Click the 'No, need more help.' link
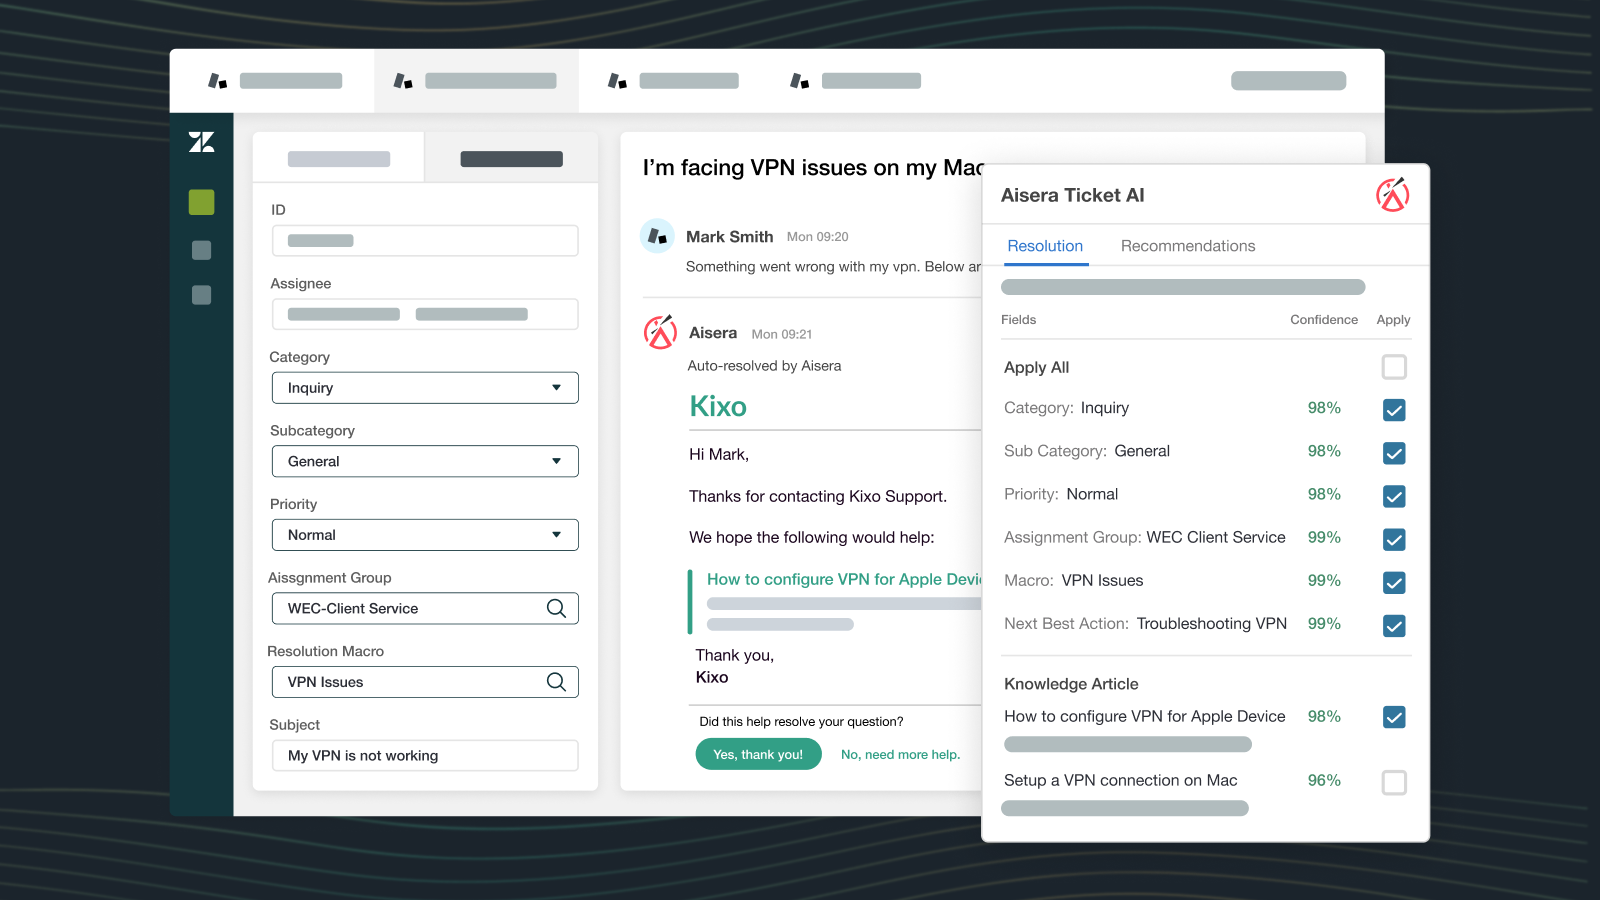 (x=900, y=755)
